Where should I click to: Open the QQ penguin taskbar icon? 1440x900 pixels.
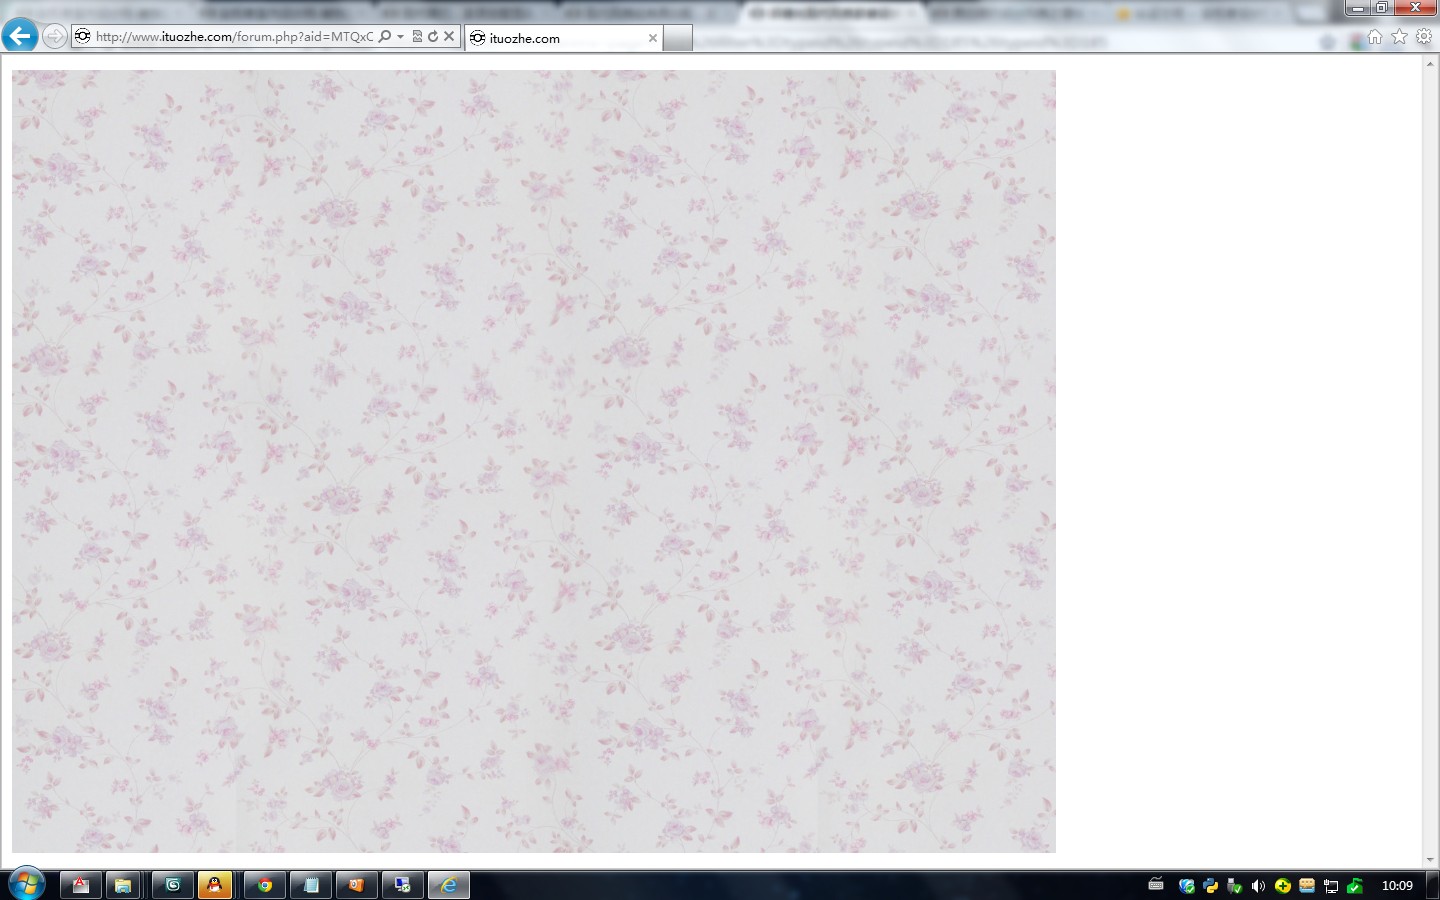[214, 885]
